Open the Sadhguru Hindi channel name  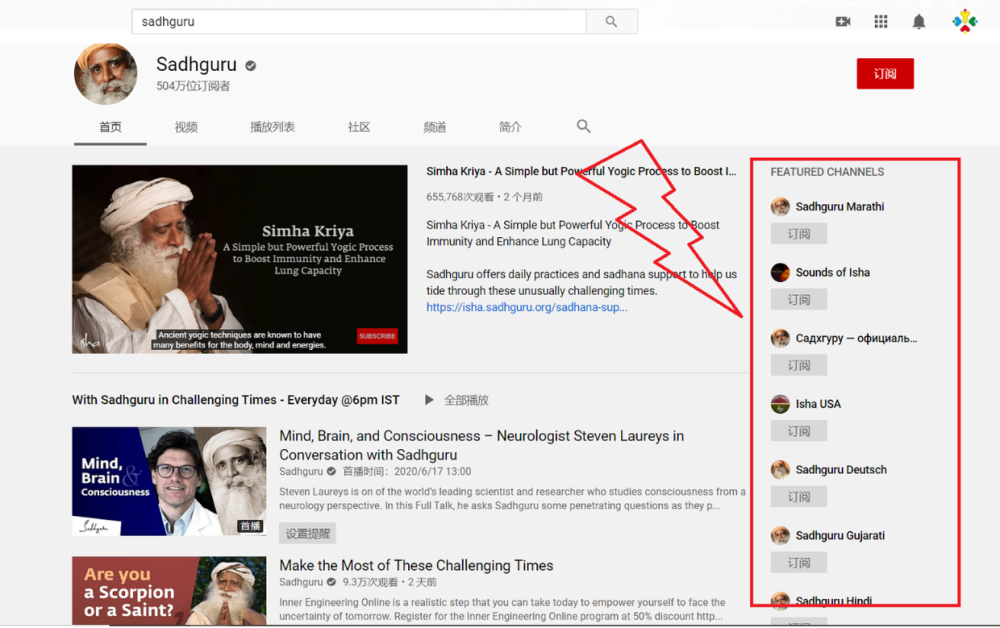coord(834,601)
